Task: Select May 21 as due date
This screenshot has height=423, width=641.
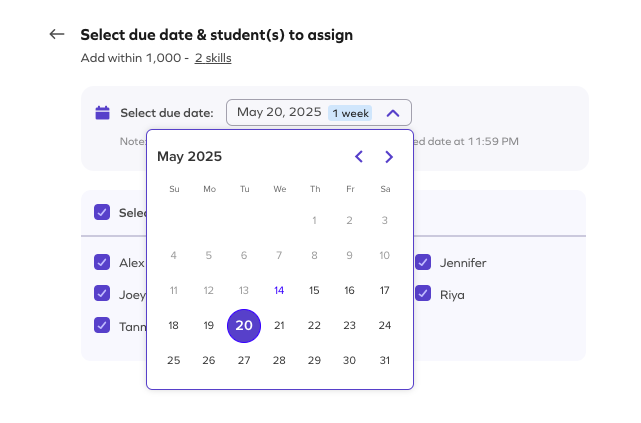Action: coord(279,325)
